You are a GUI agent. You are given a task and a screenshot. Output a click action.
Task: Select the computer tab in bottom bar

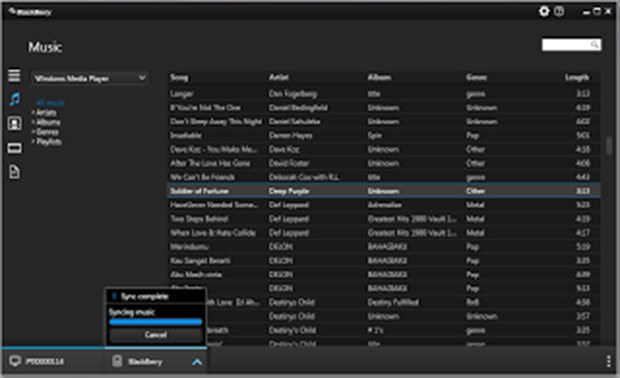point(53,361)
